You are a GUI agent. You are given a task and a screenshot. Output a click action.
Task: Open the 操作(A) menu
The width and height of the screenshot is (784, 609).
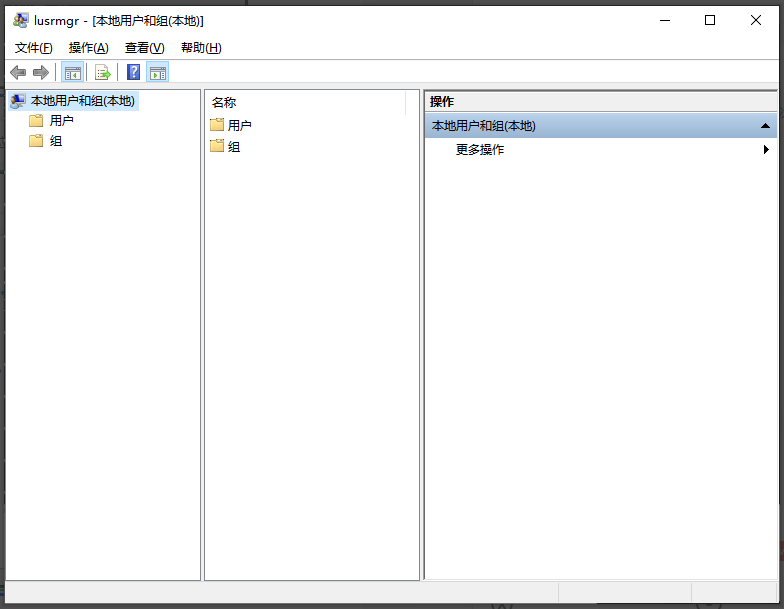88,48
